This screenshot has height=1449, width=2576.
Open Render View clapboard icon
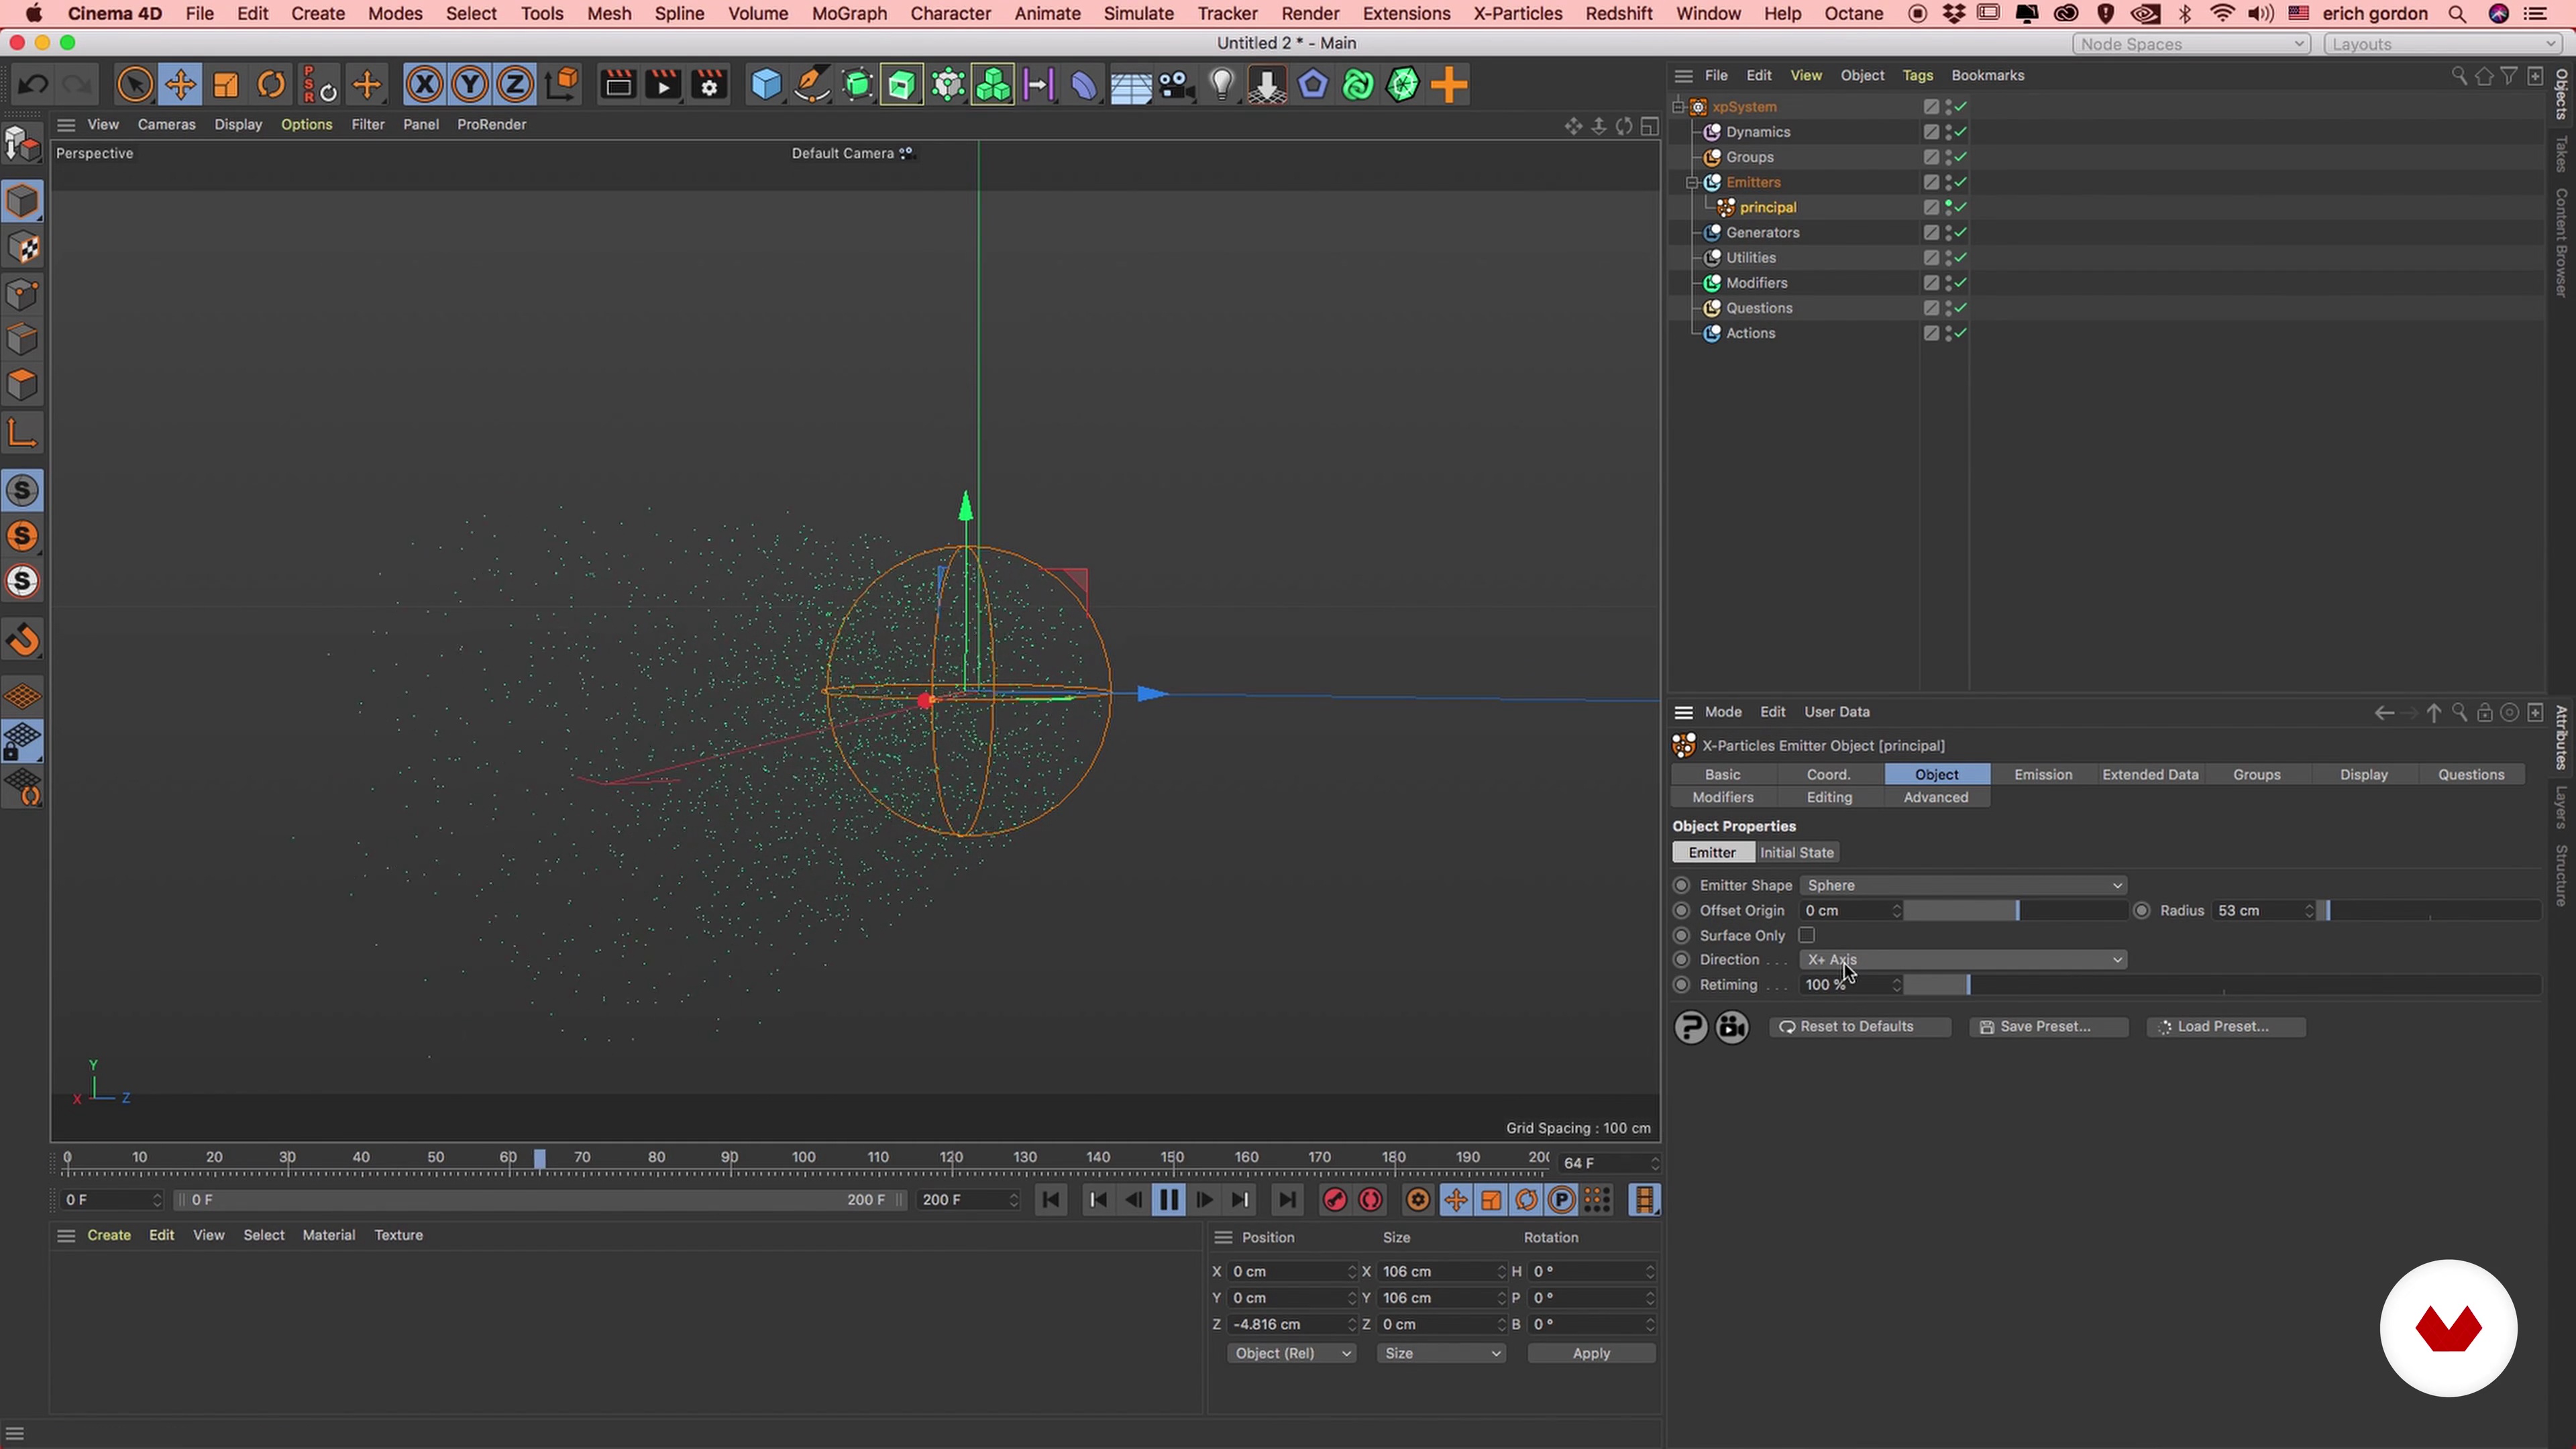click(x=618, y=85)
